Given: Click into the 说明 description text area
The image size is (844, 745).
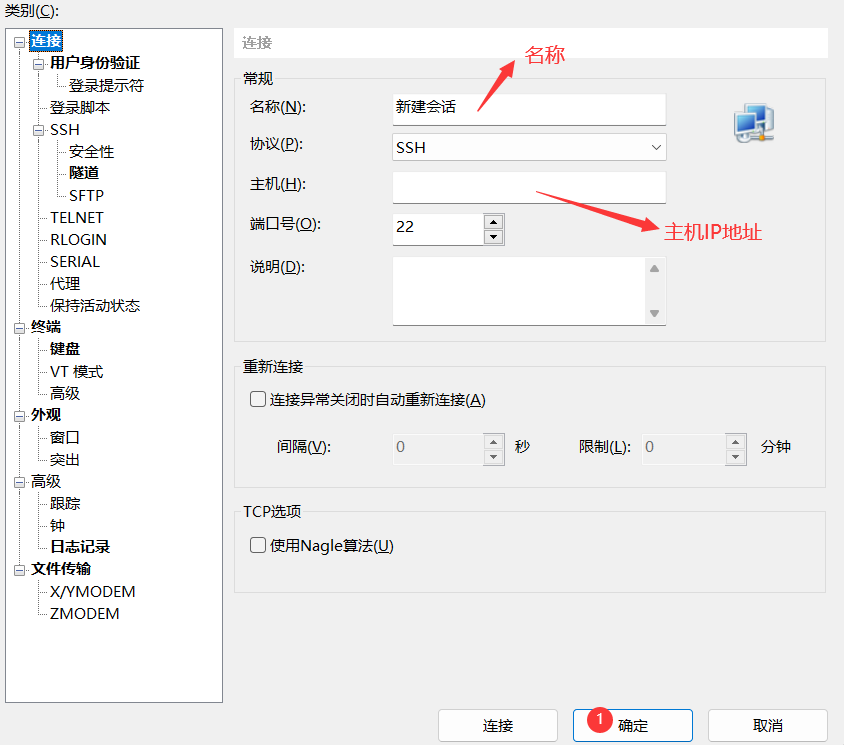Looking at the screenshot, I should [519, 291].
